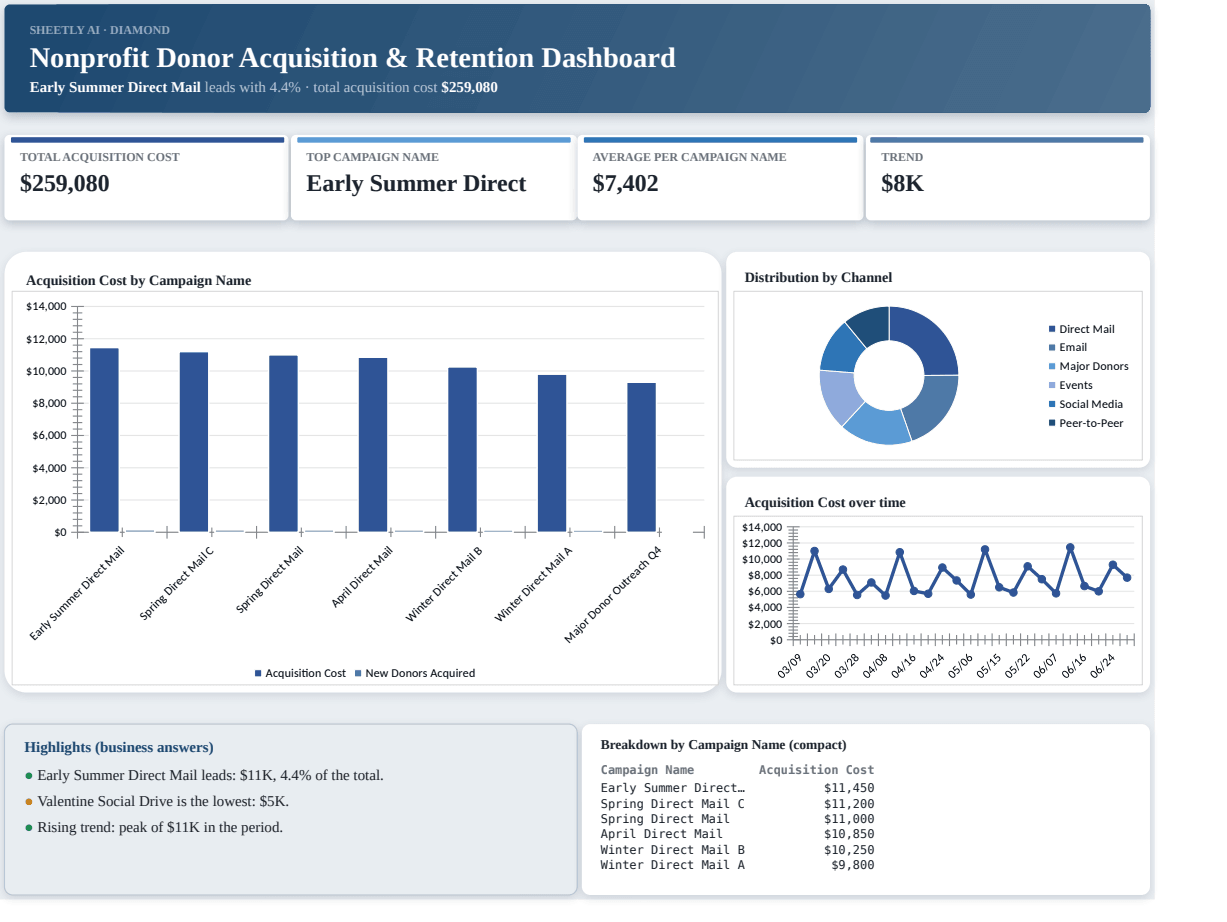Select the Major Donors legend entry
This screenshot has height=922, width=1227.
[x=1088, y=366]
